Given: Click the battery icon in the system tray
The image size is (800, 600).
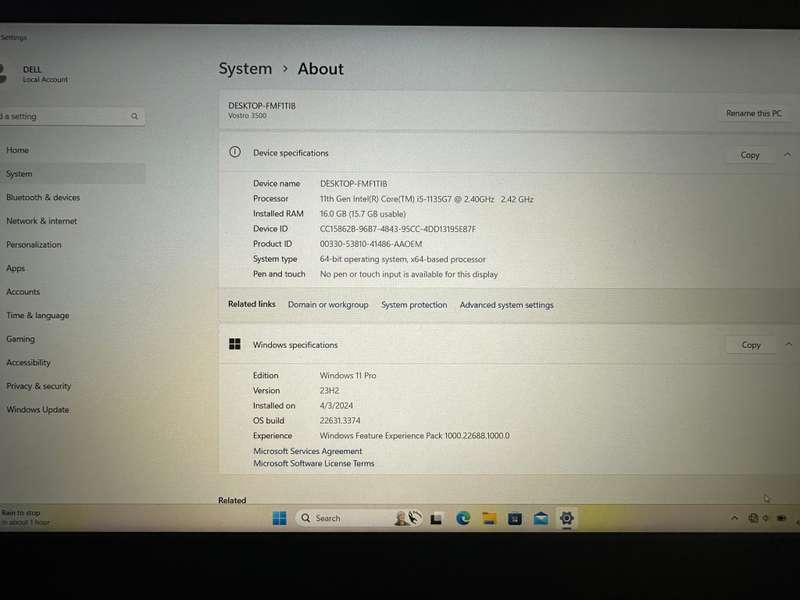Looking at the screenshot, I should tap(782, 518).
